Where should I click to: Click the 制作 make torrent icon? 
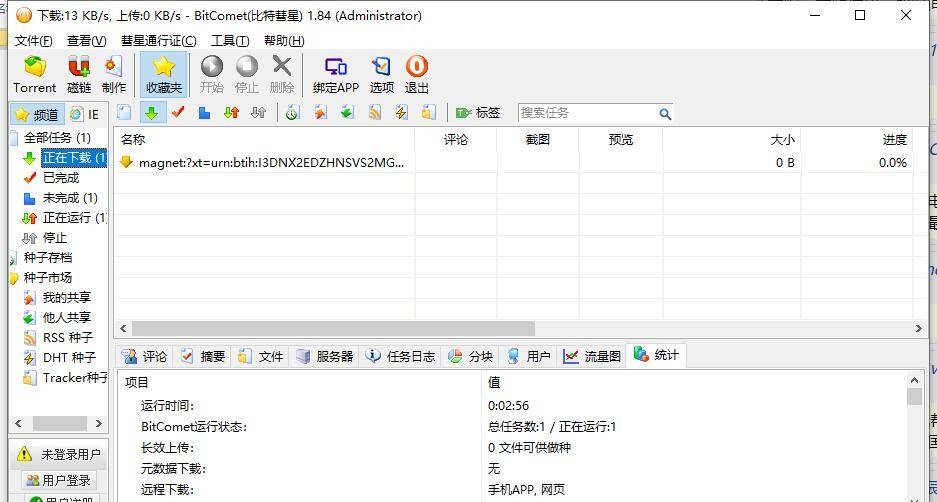click(x=114, y=75)
